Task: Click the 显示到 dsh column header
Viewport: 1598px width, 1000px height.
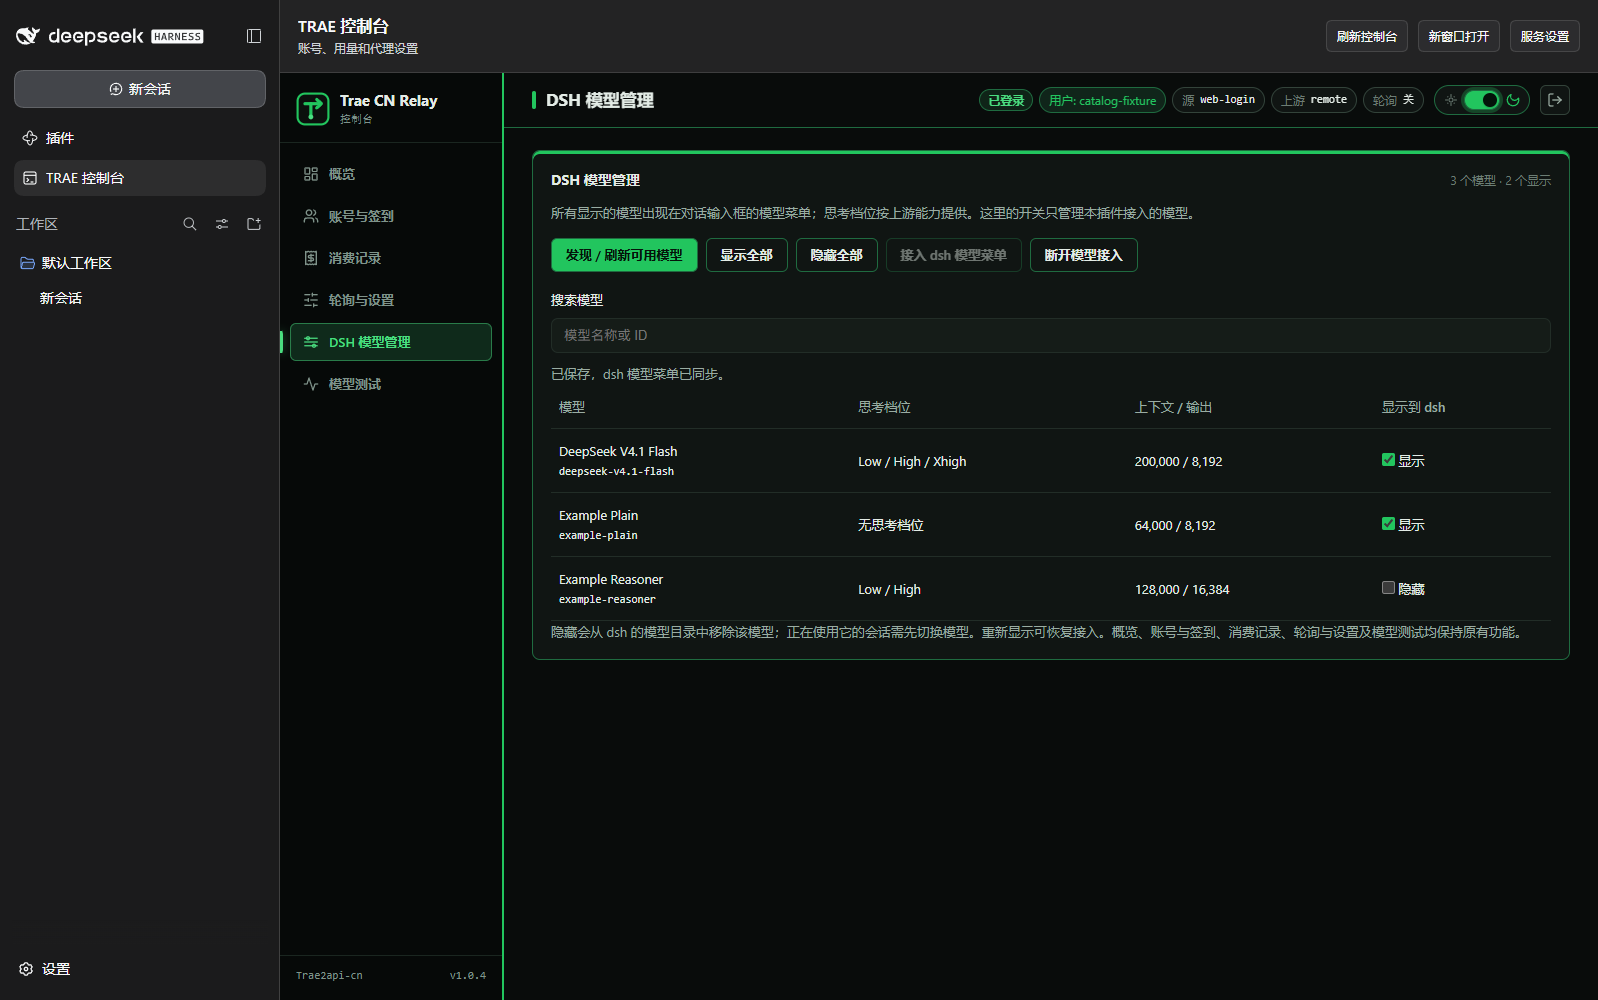Action: point(1413,407)
